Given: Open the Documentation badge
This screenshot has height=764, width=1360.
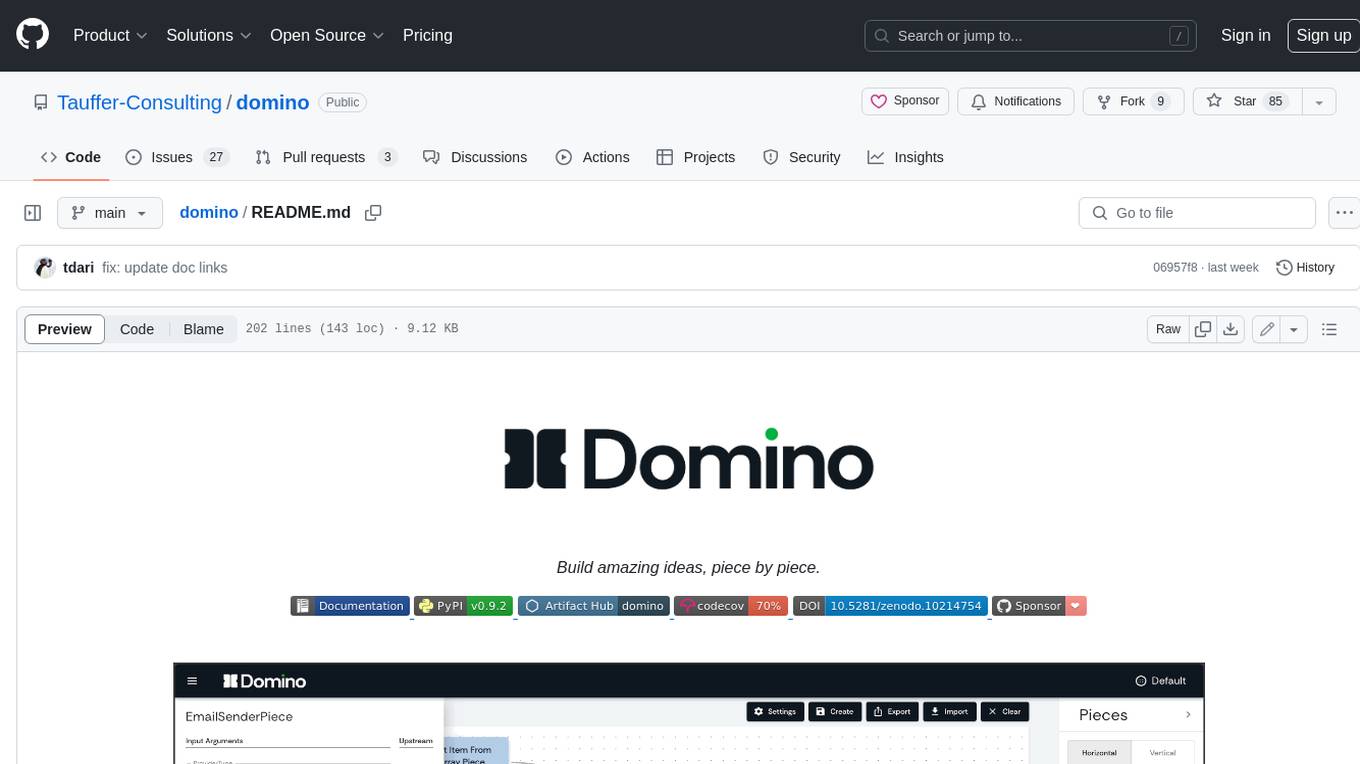Looking at the screenshot, I should coord(350,606).
